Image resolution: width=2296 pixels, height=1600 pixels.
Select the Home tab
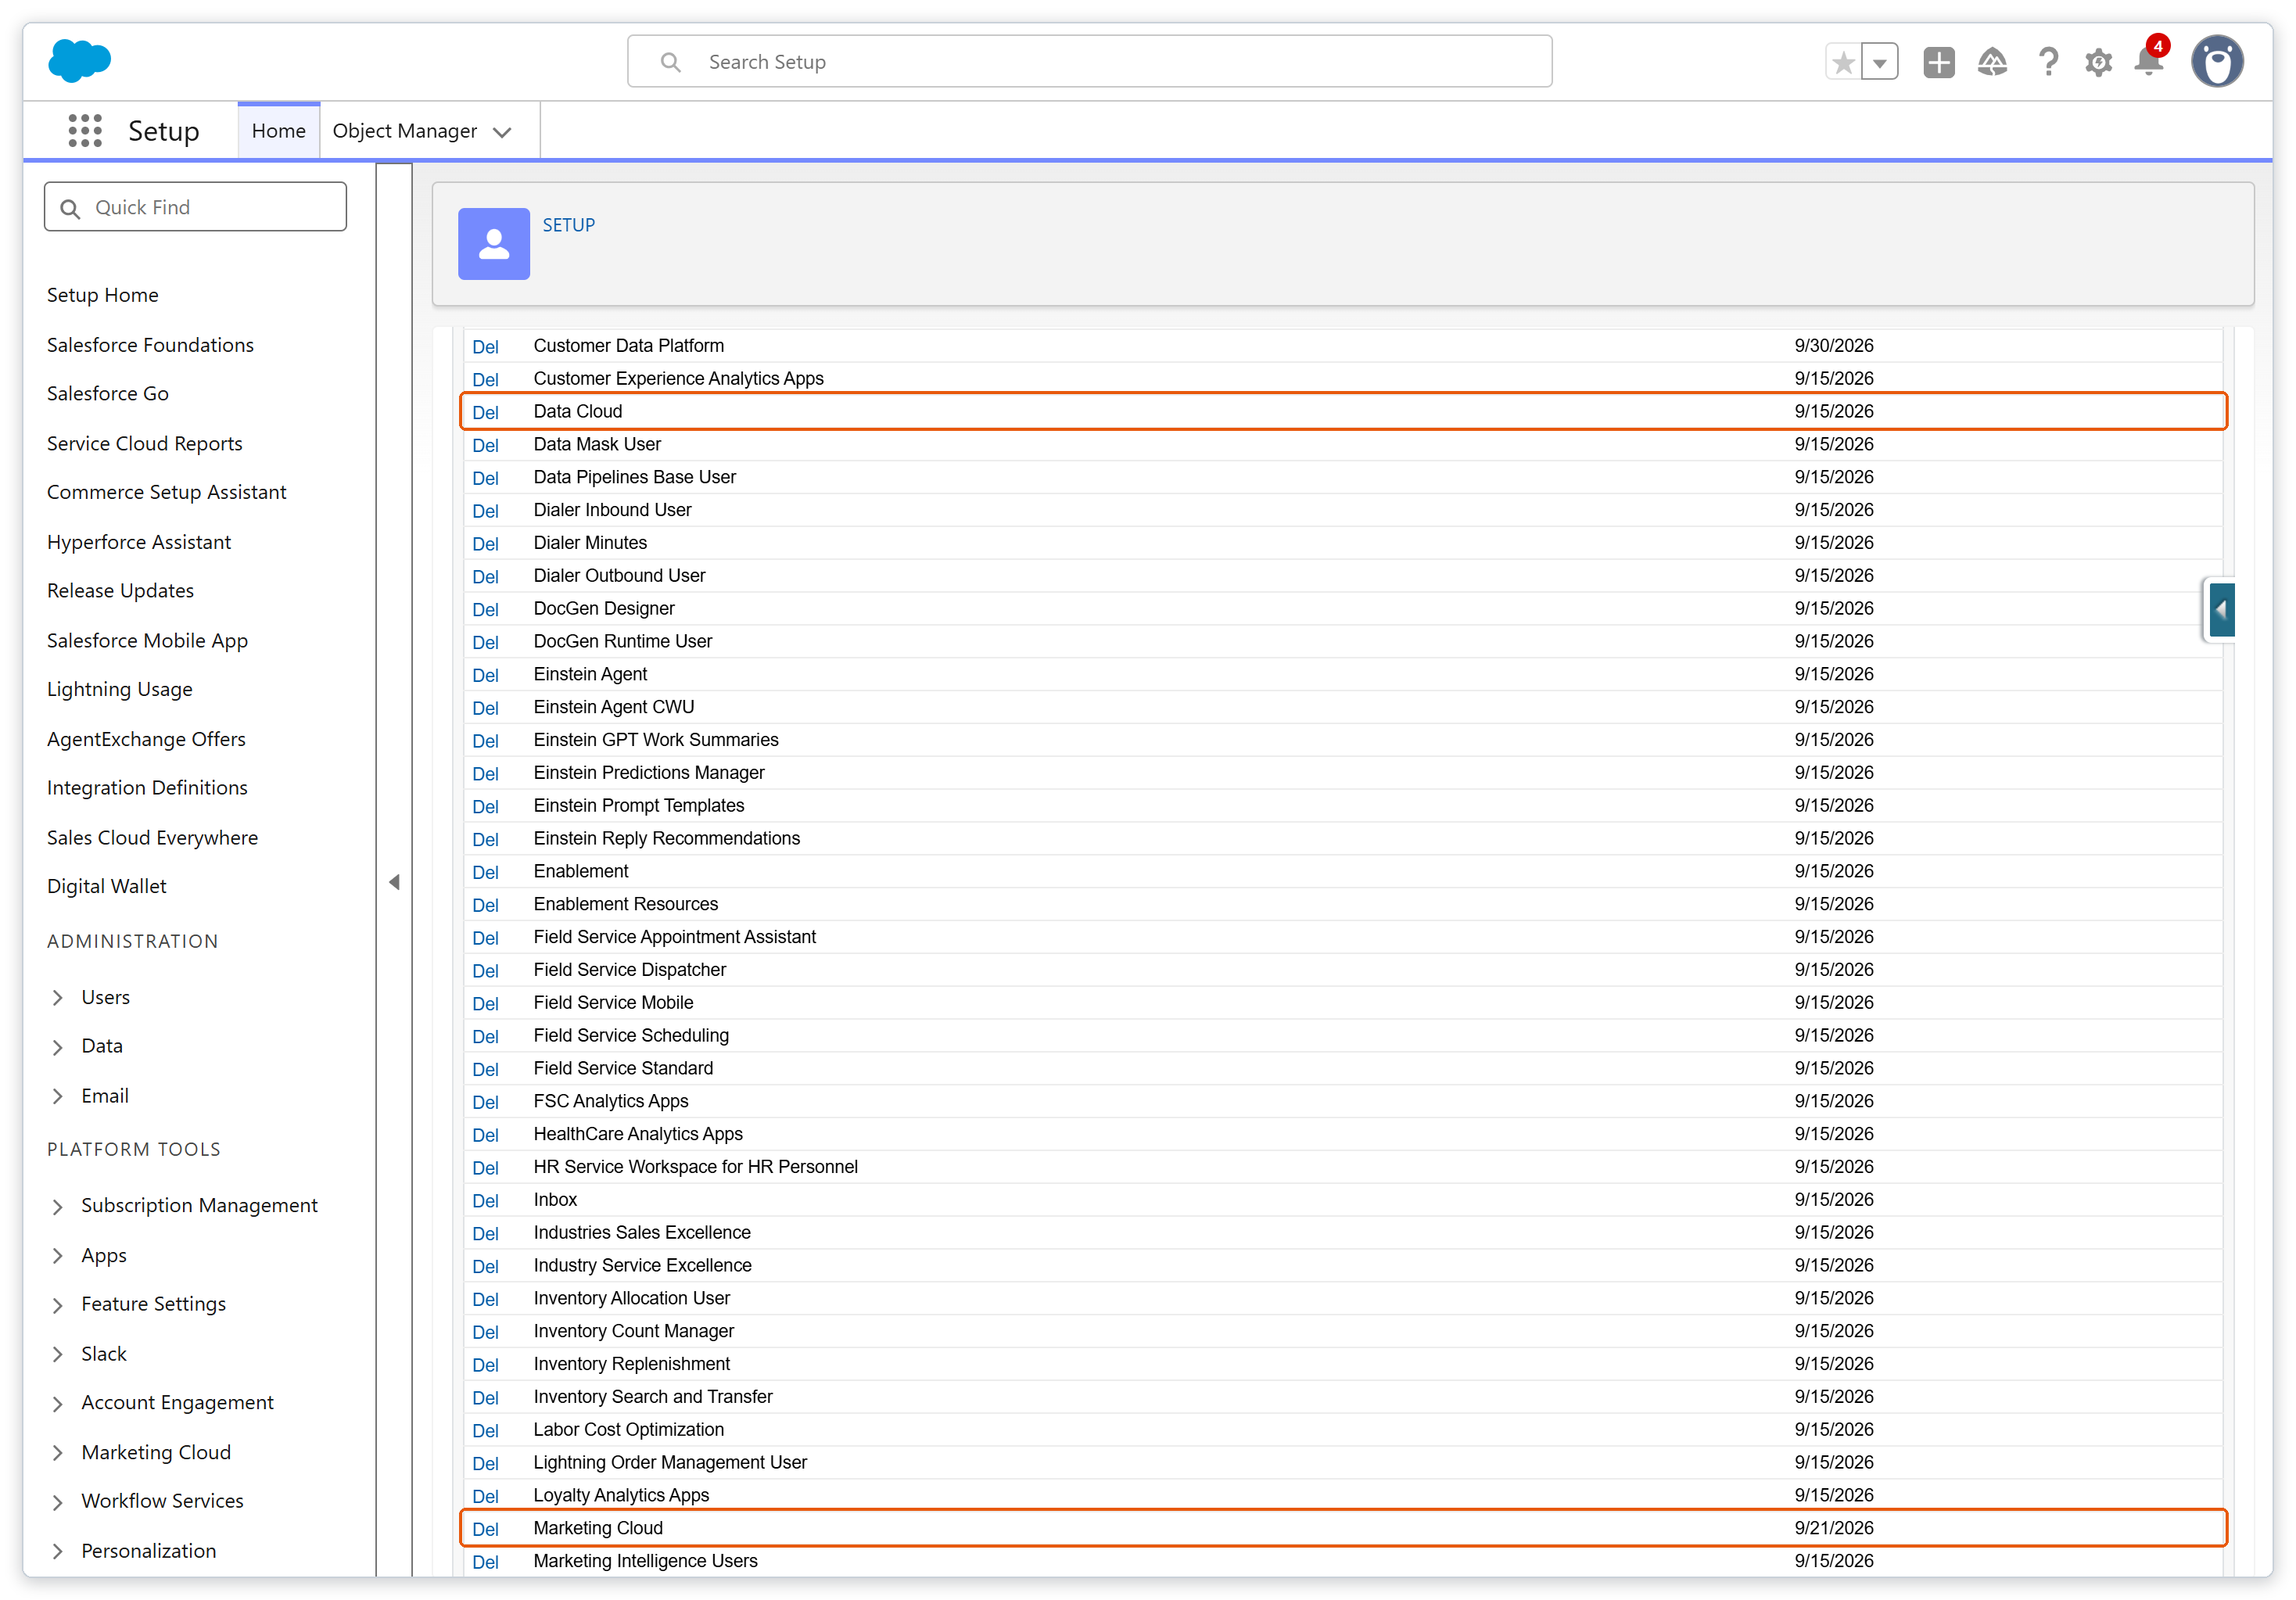279,131
